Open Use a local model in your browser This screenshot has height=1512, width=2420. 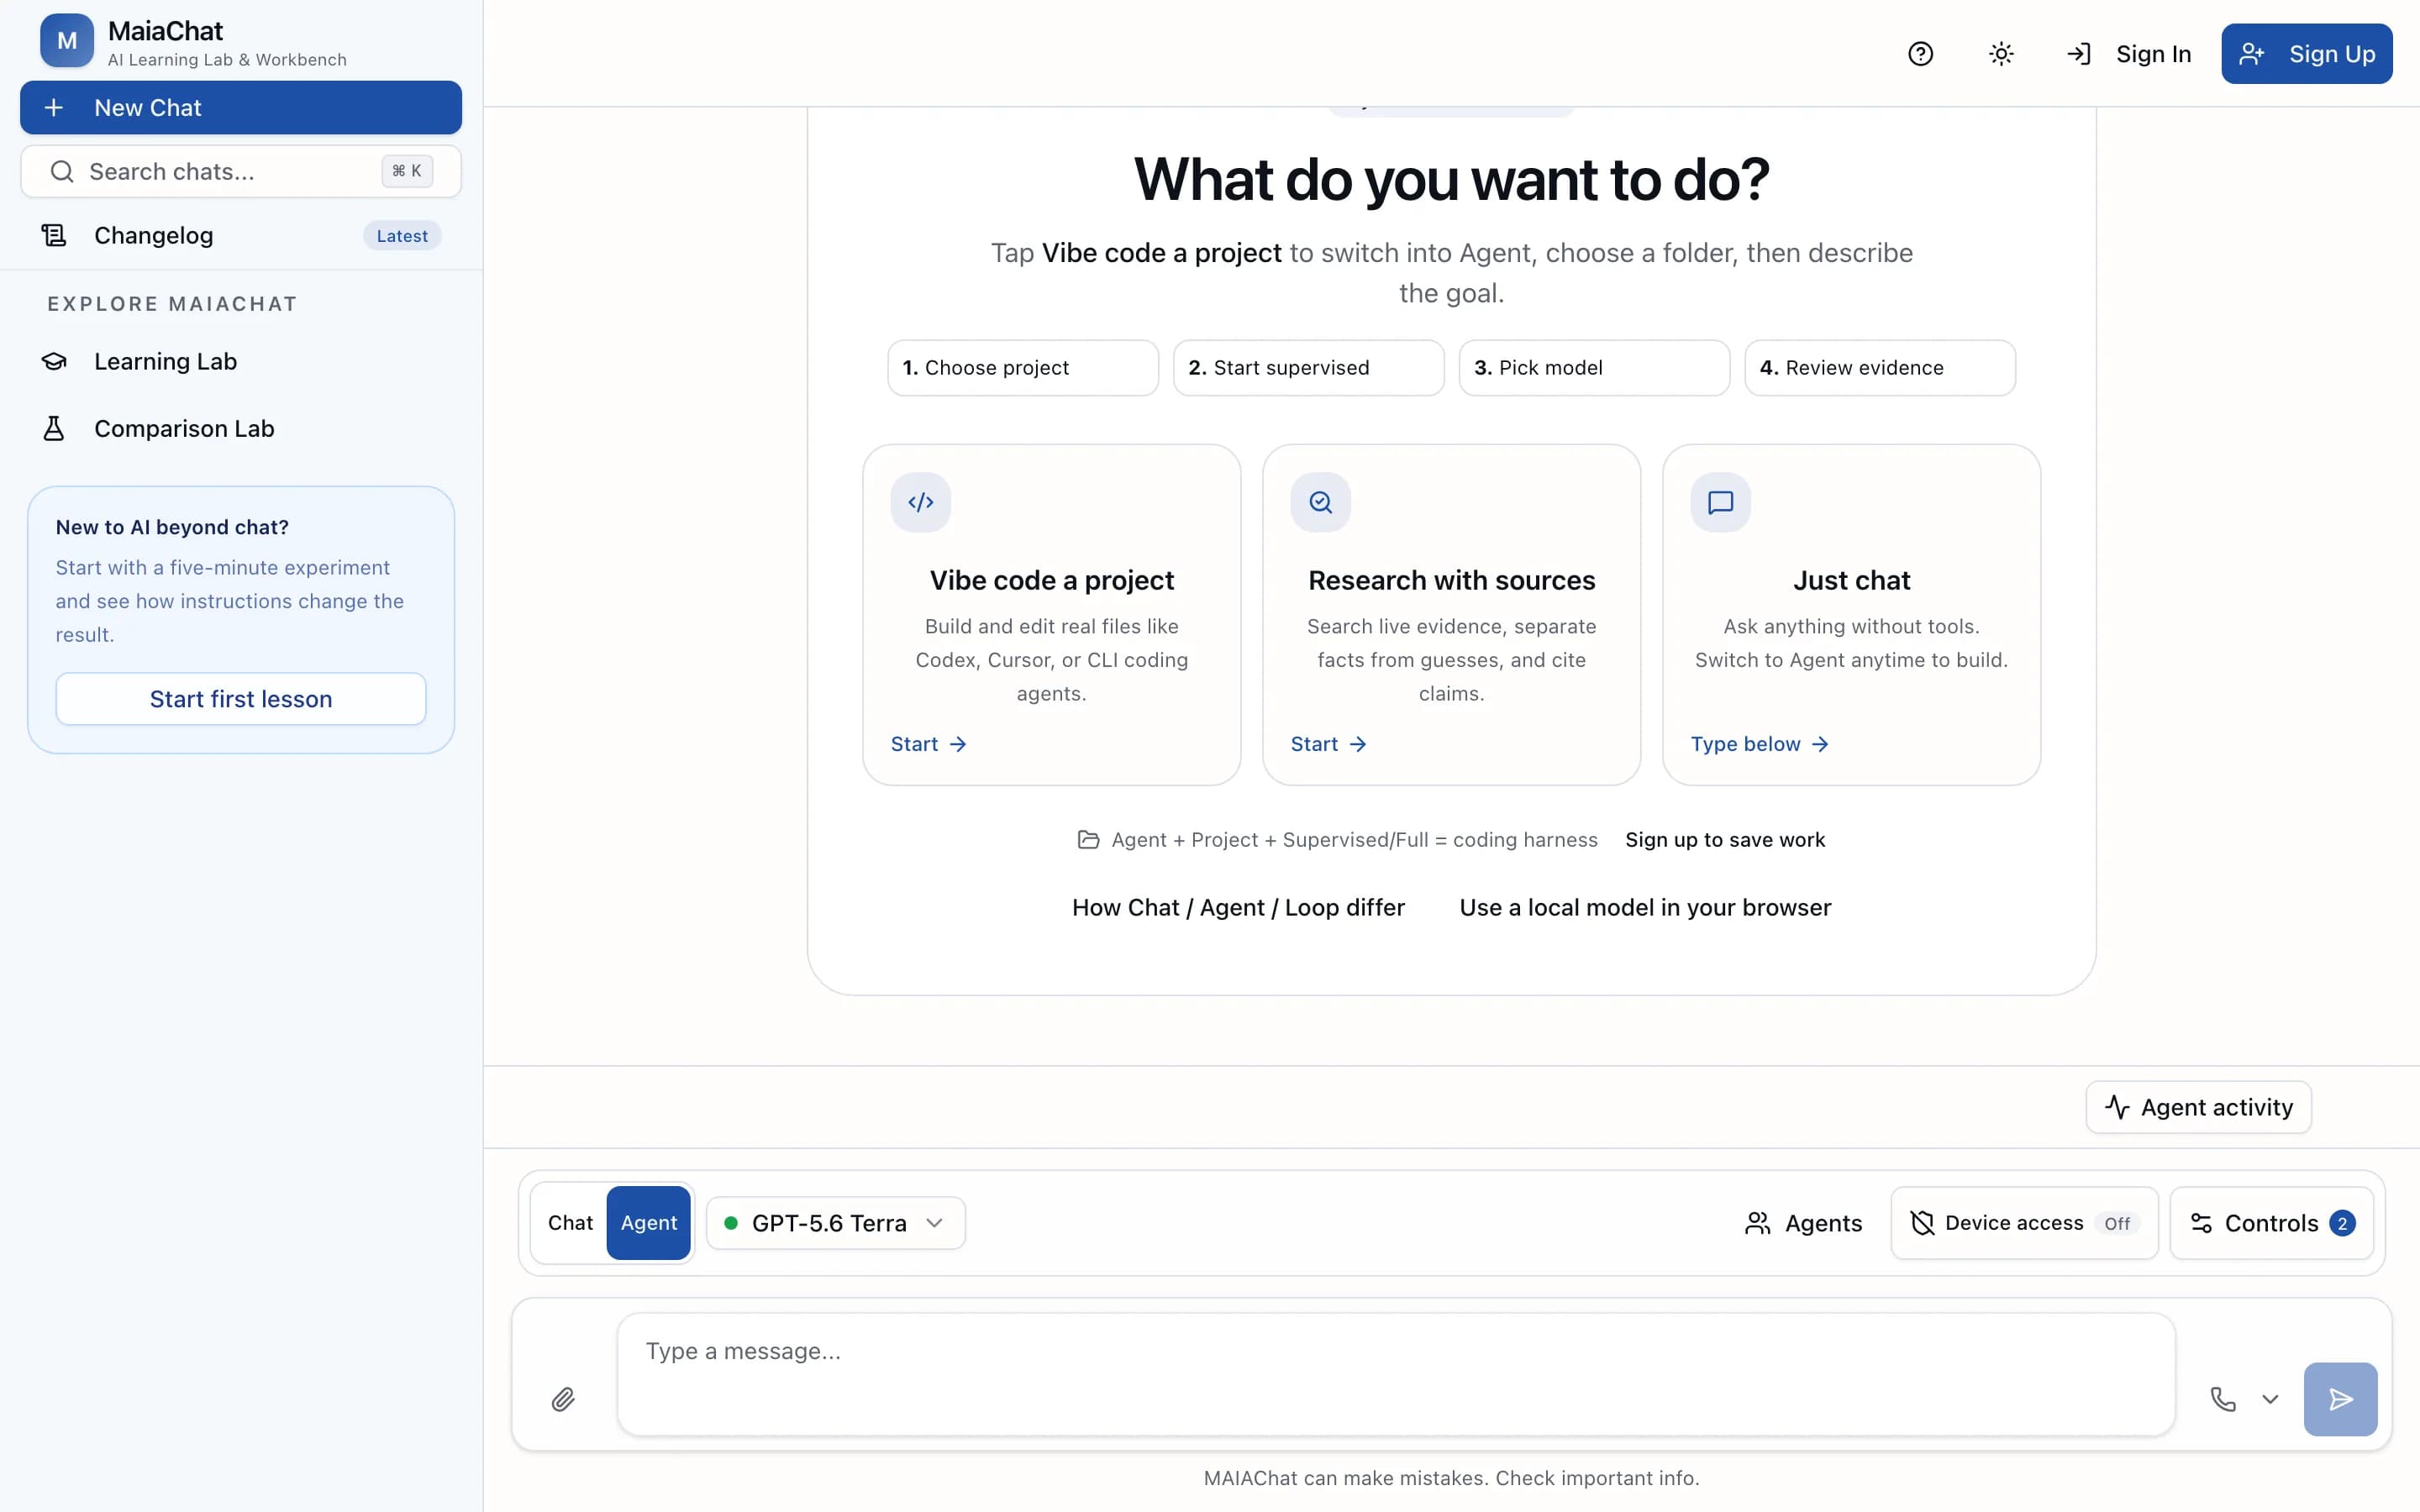coord(1645,907)
